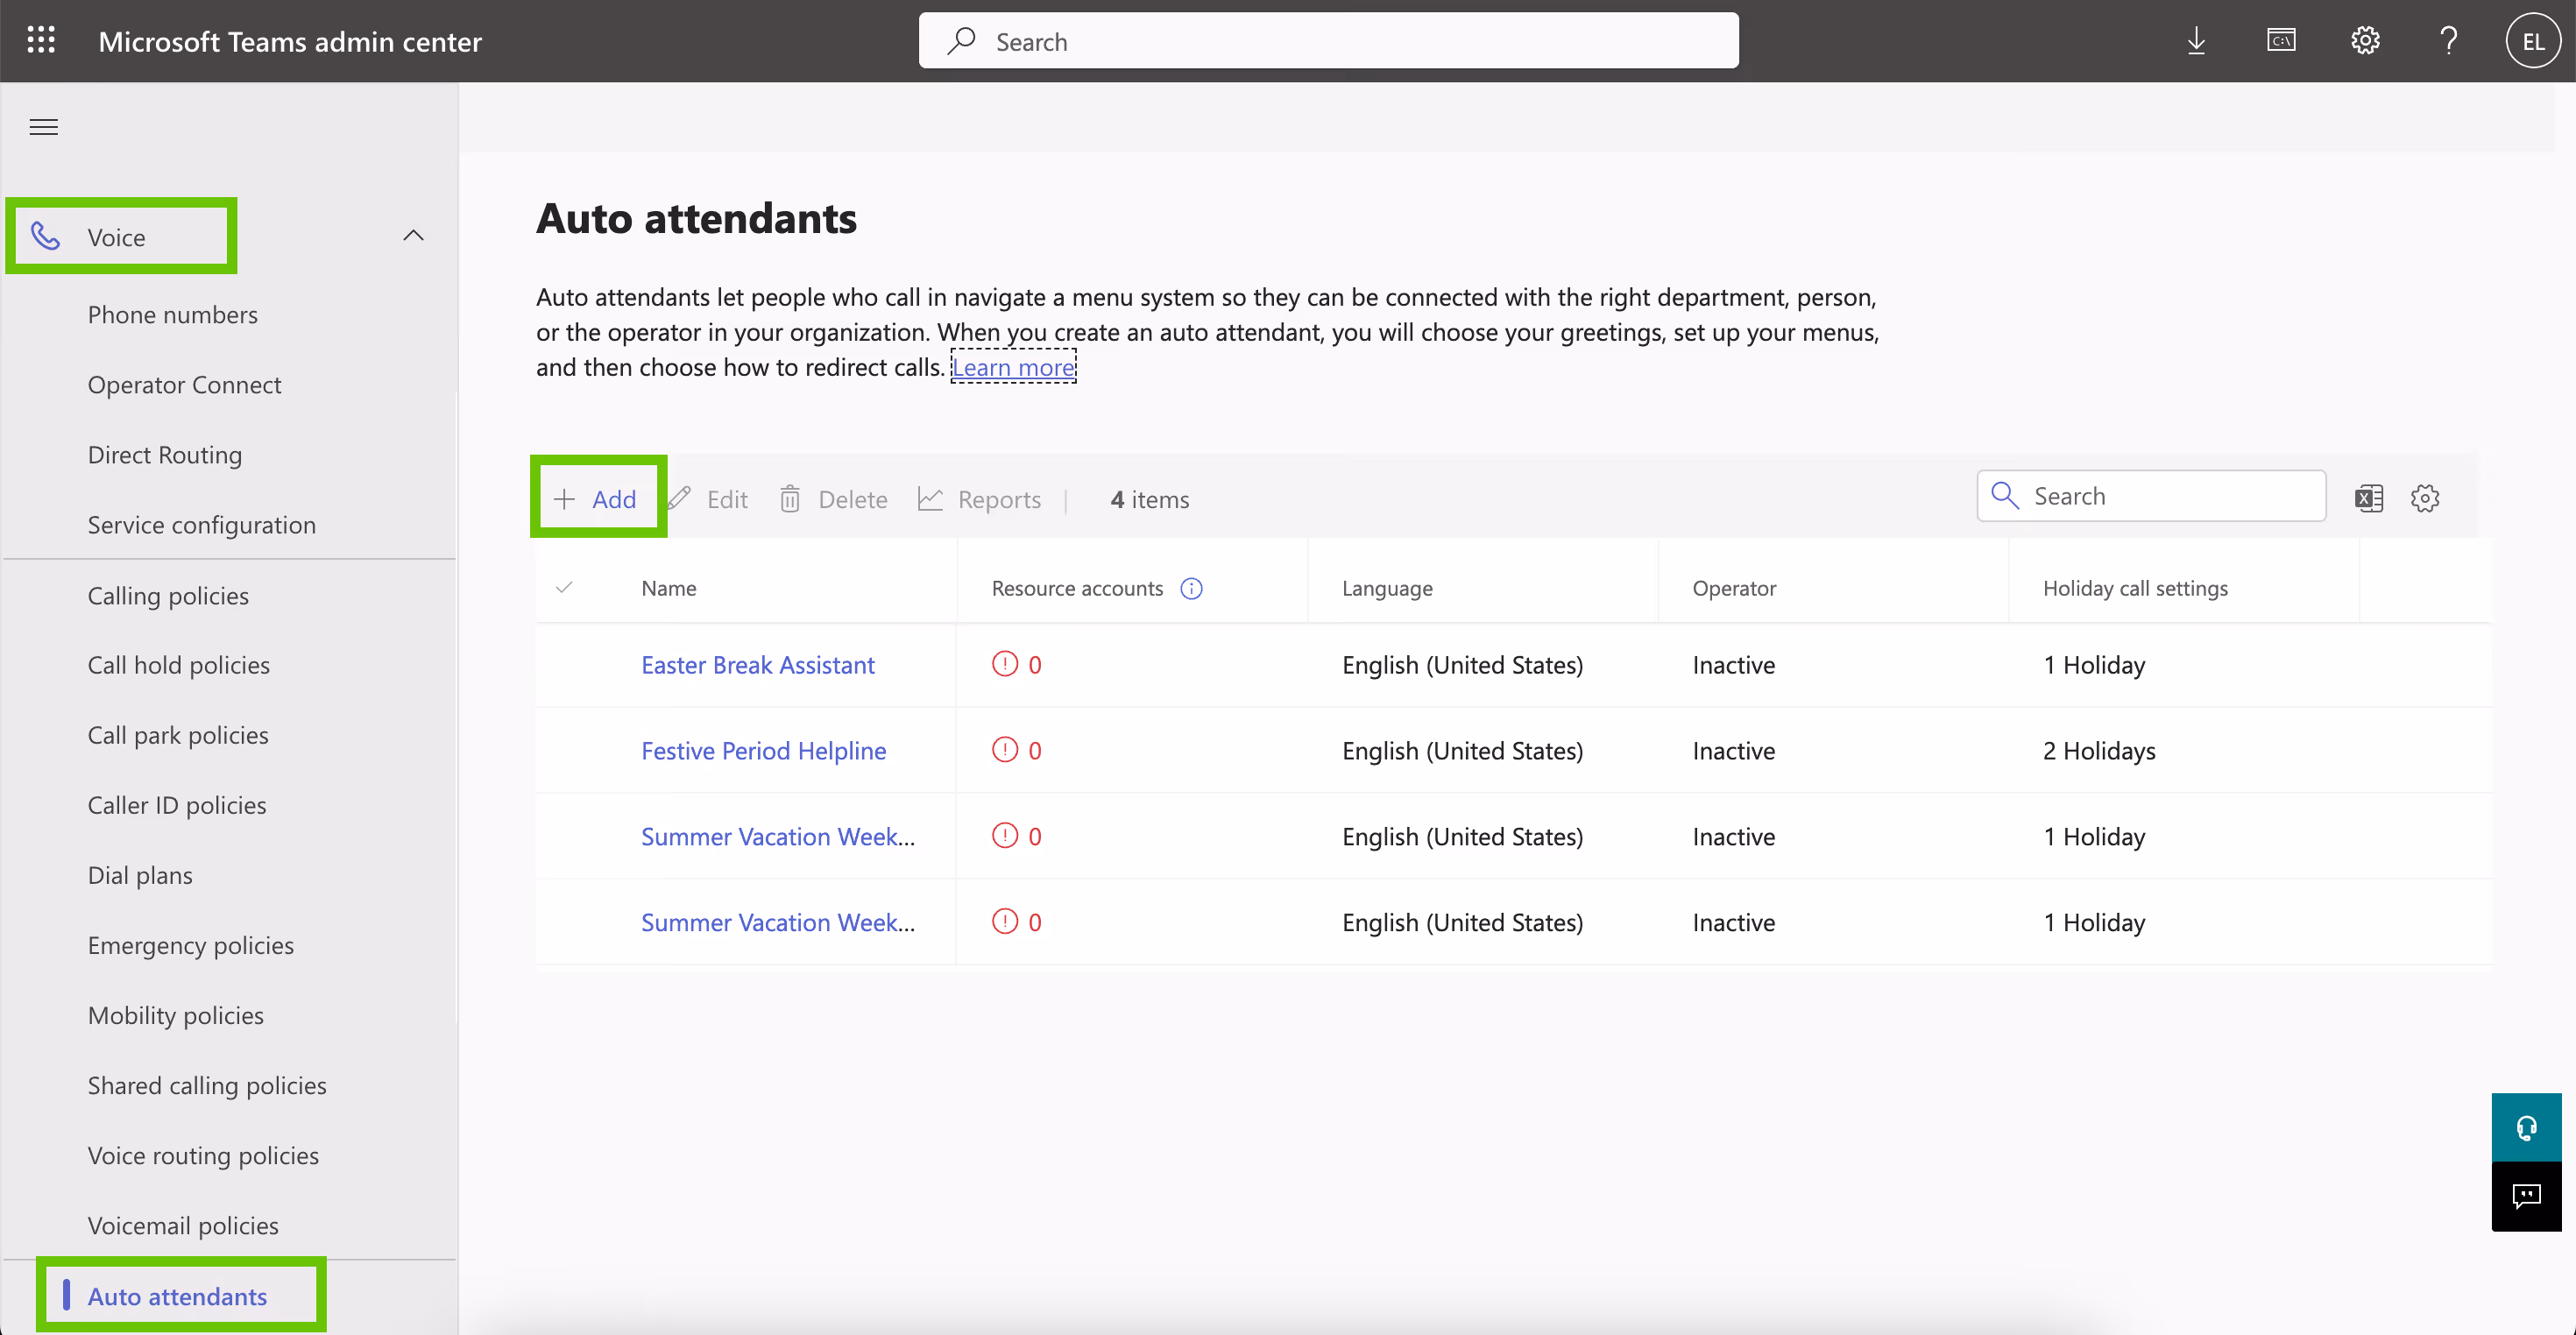Click the Edit pencil icon
Viewport: 2576px width, 1335px height.
(x=680, y=498)
